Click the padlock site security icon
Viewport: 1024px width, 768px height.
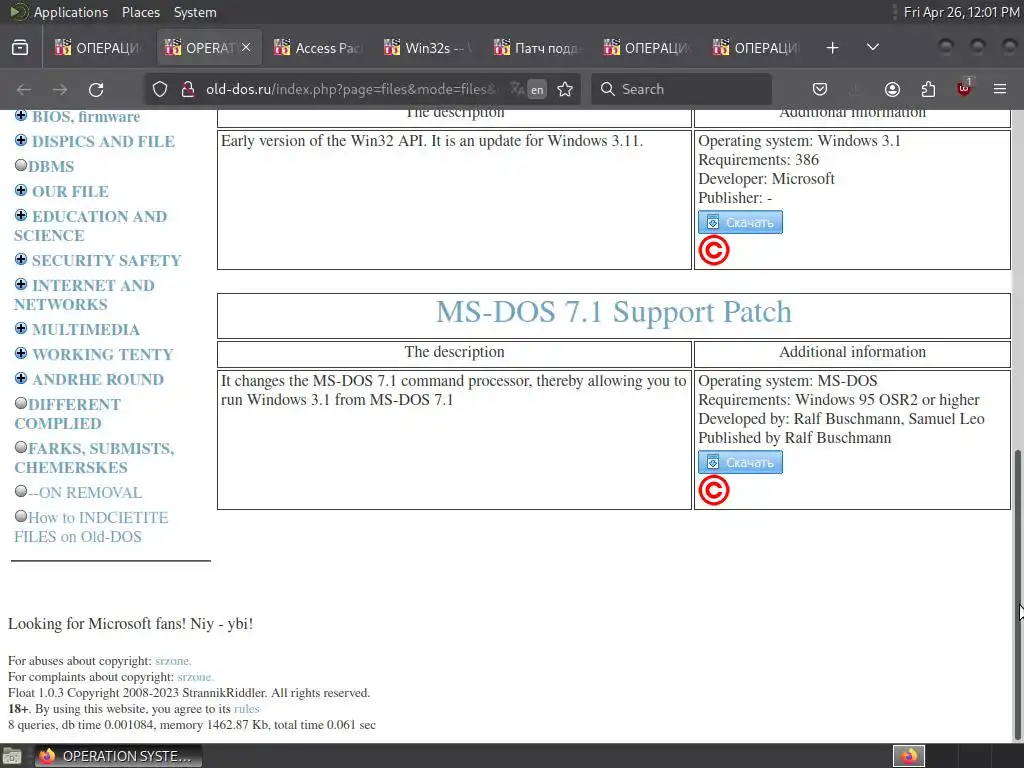[188, 89]
